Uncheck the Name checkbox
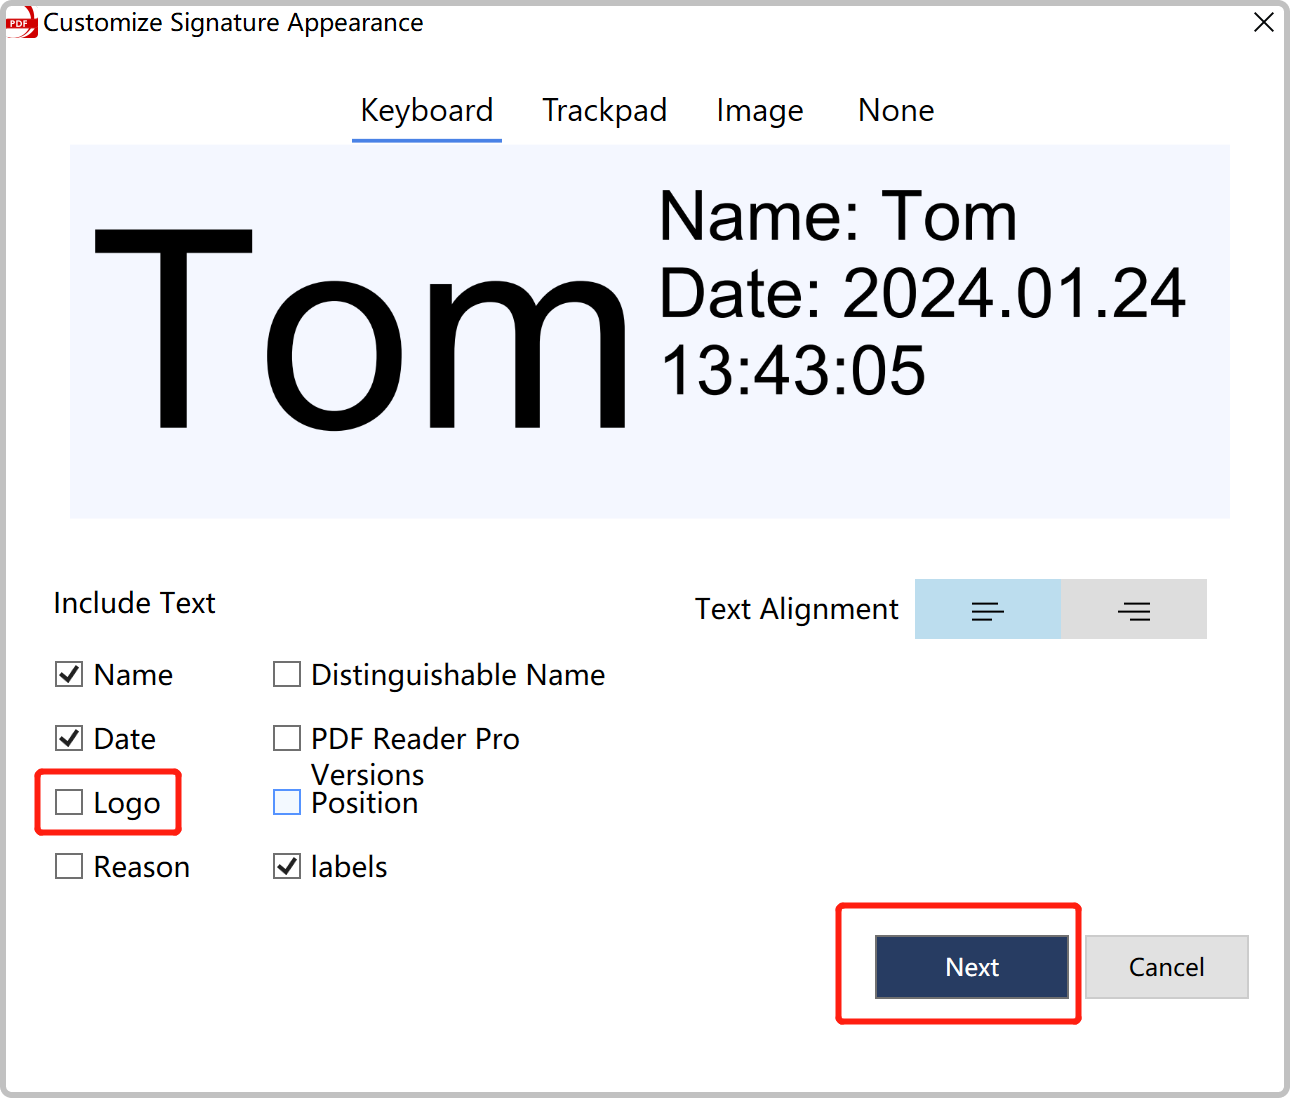This screenshot has height=1098, width=1290. (69, 675)
